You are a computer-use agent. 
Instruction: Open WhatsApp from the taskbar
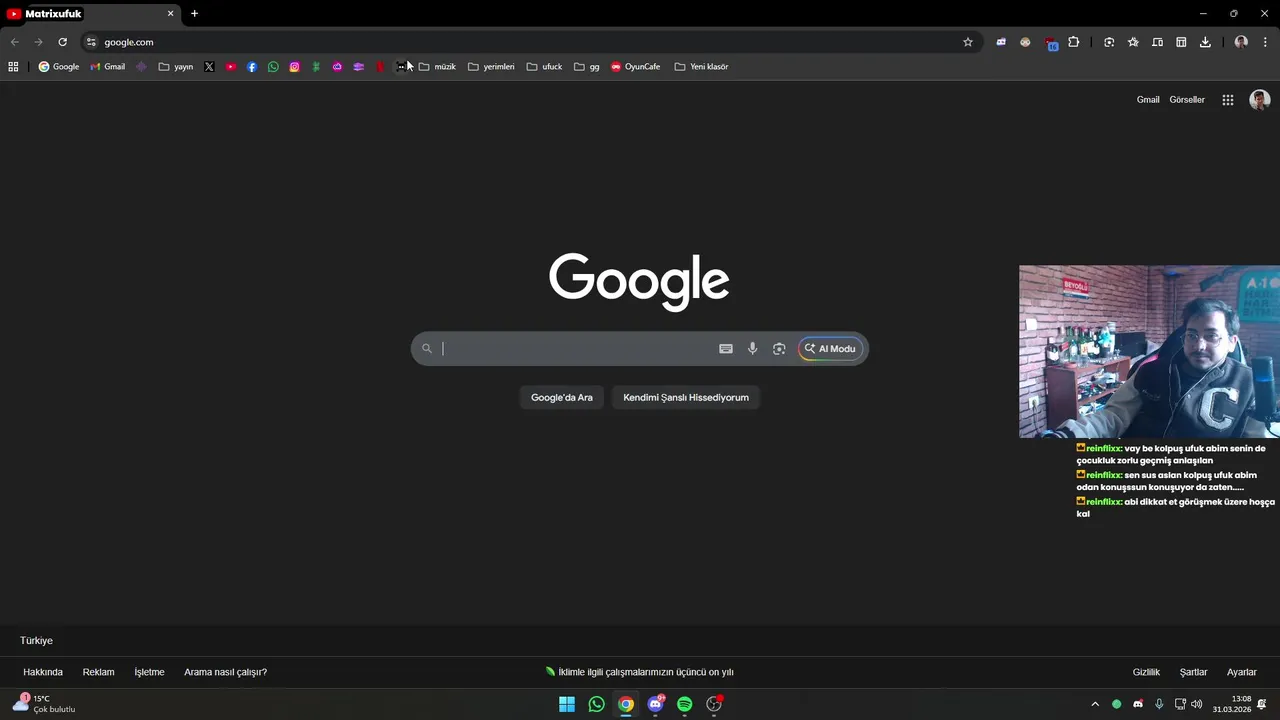pyautogui.click(x=597, y=704)
